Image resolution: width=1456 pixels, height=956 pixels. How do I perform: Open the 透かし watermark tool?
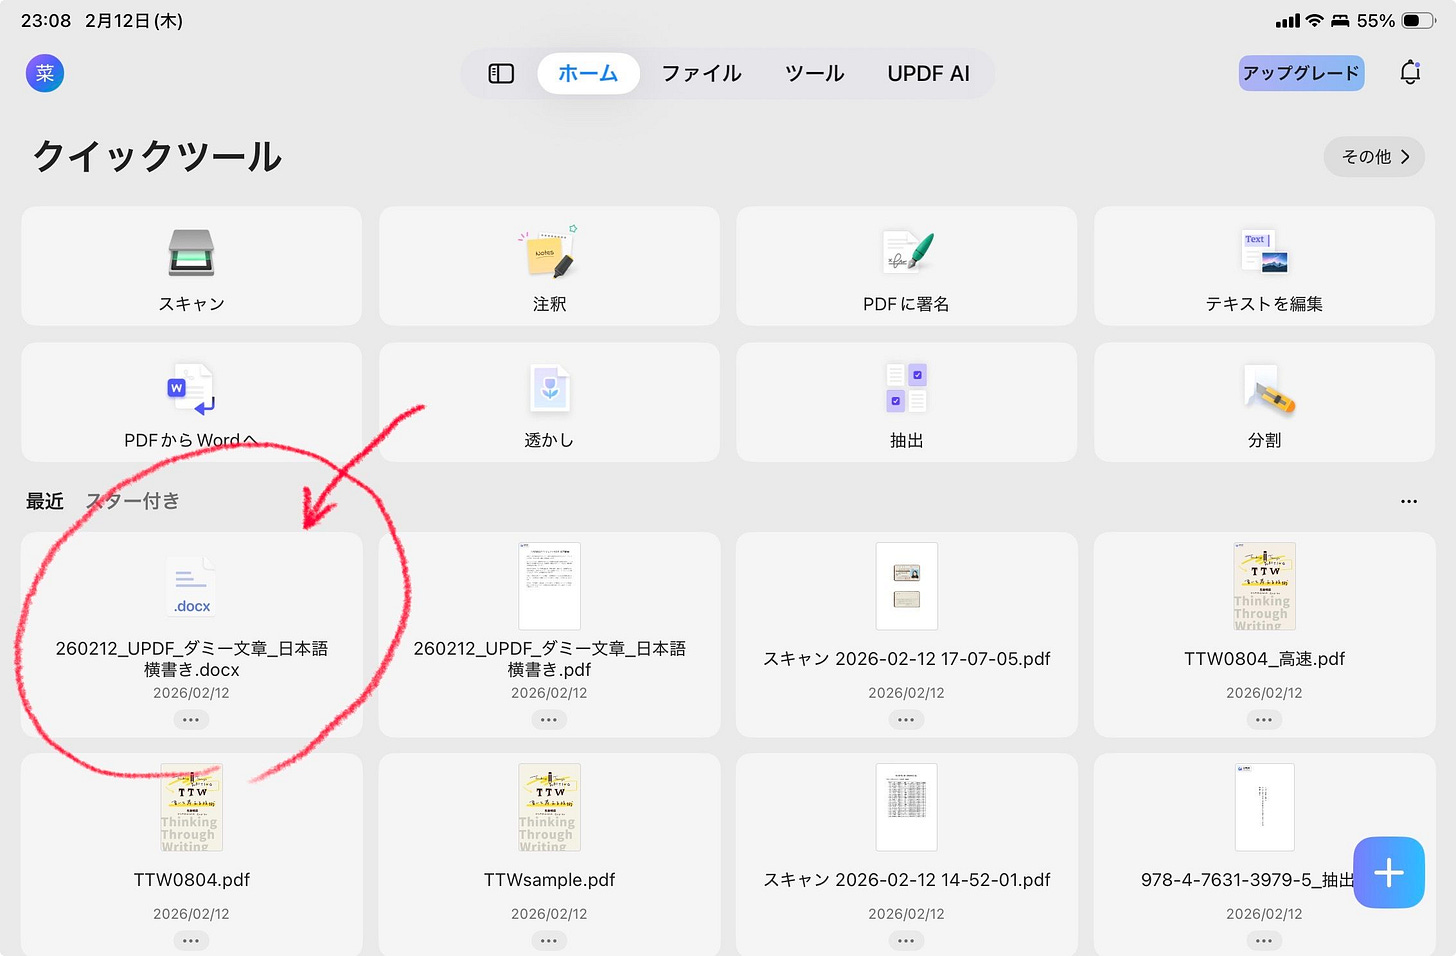pyautogui.click(x=549, y=402)
